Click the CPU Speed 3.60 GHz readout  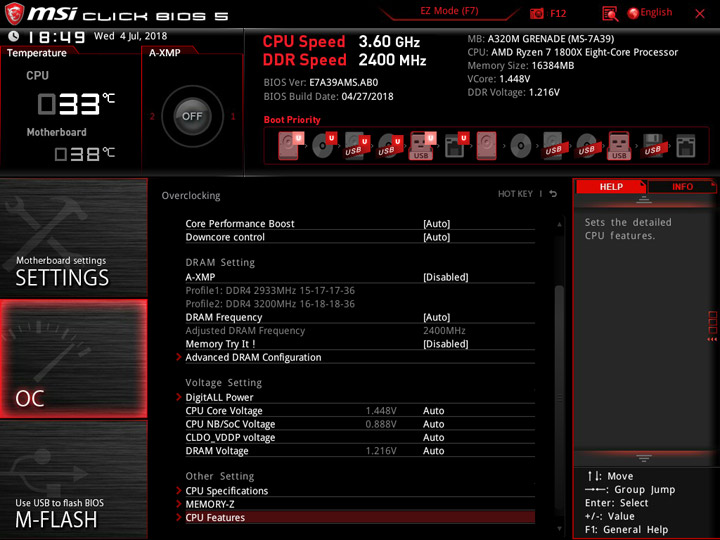coord(341,42)
